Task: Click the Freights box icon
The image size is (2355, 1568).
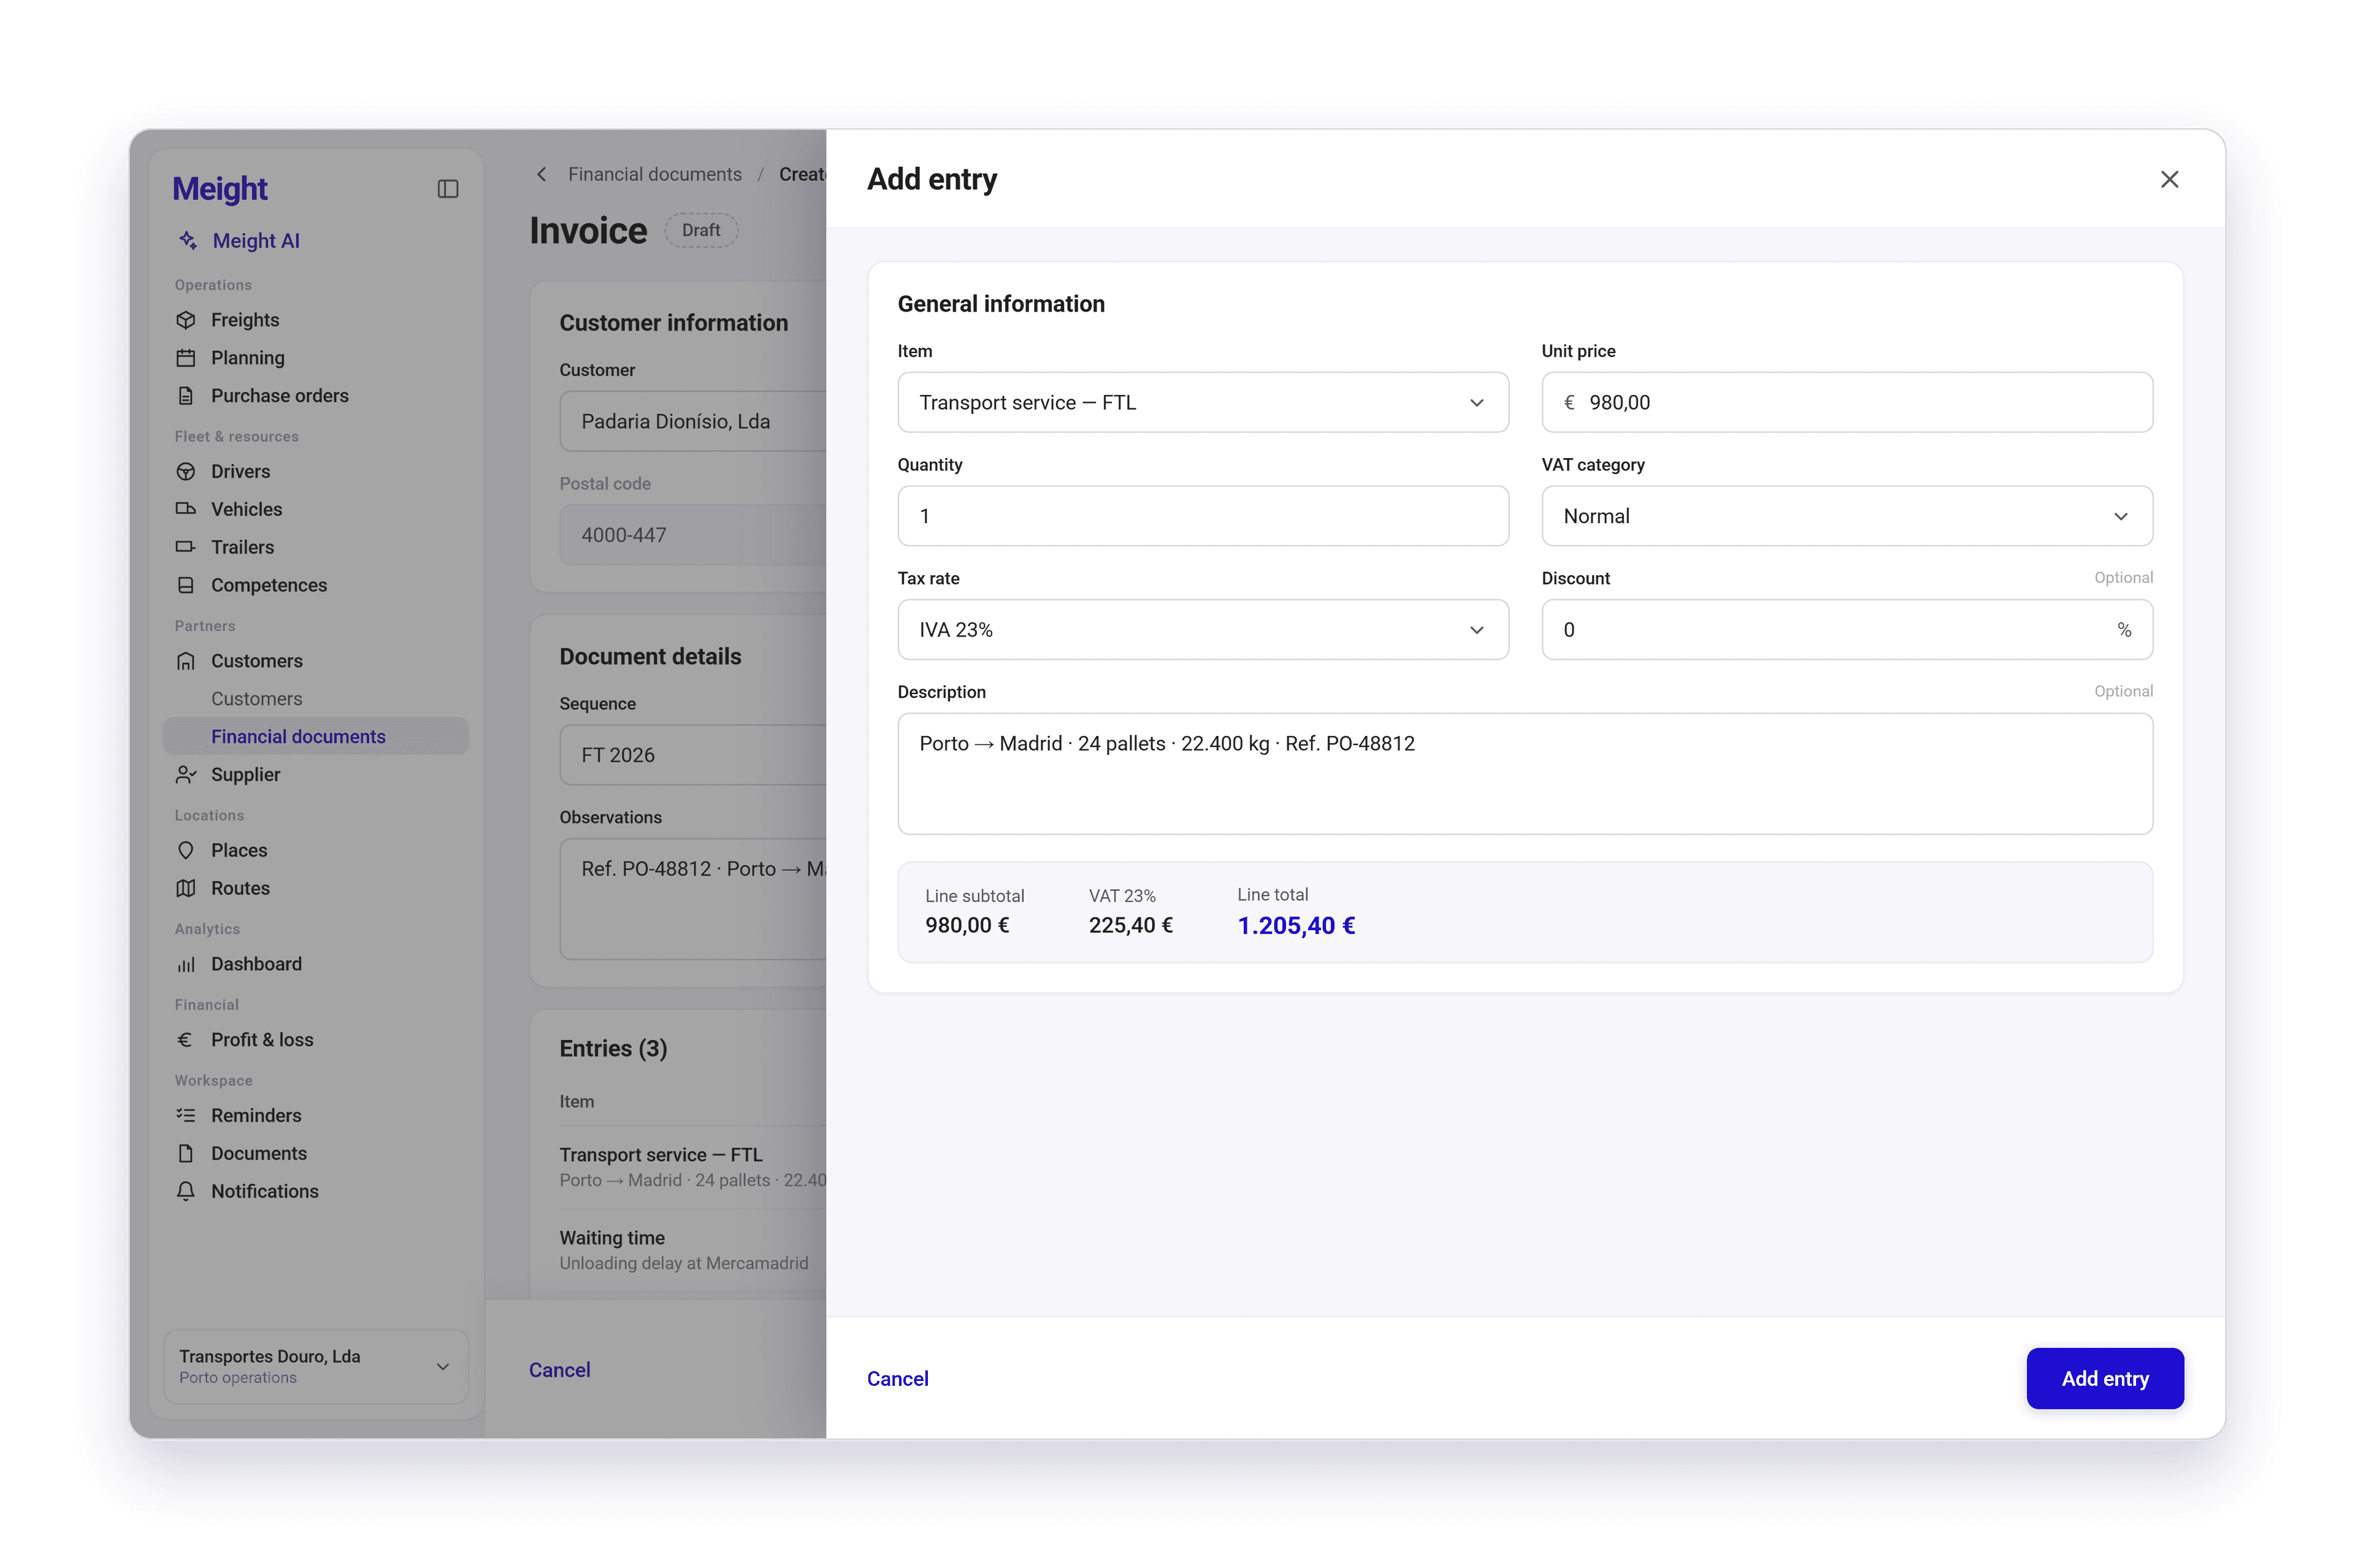Action: tap(186, 320)
